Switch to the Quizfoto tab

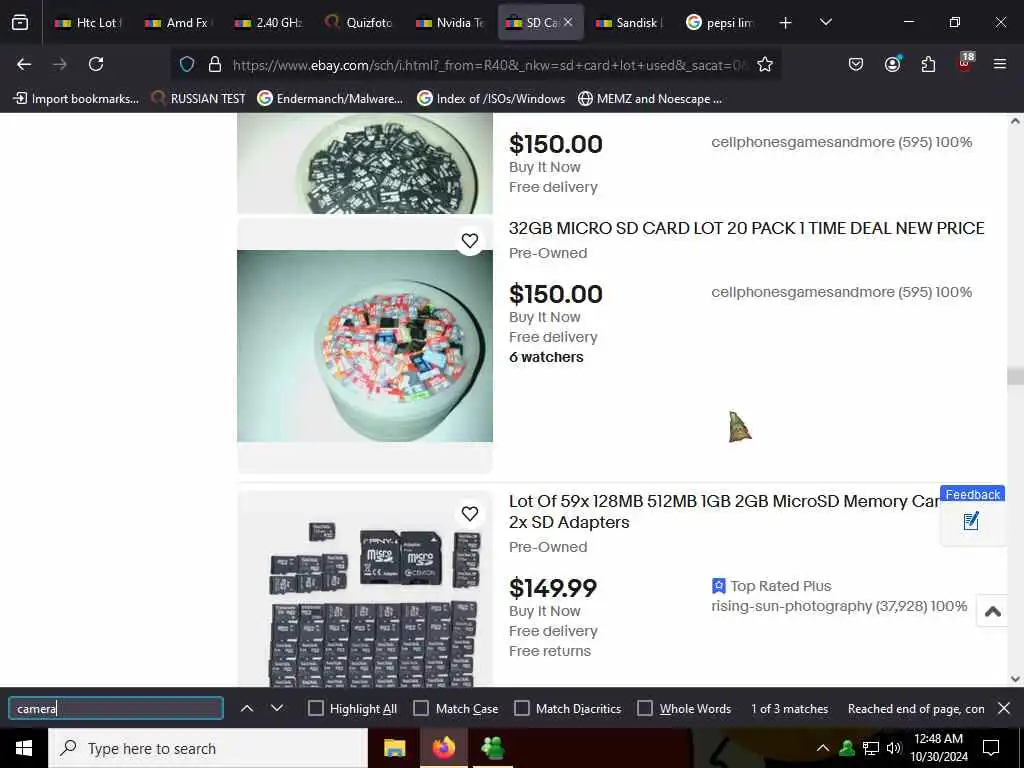tap(360, 23)
